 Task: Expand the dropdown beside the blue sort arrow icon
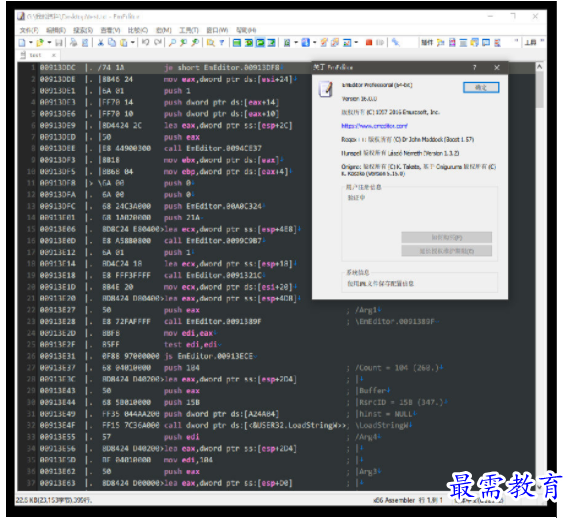click(314, 43)
